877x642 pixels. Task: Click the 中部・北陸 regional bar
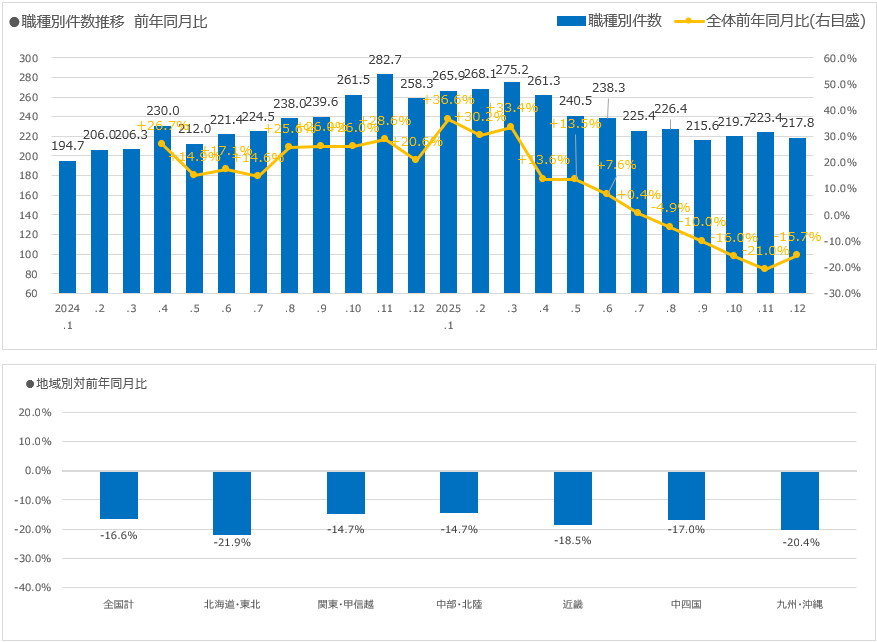point(459,492)
